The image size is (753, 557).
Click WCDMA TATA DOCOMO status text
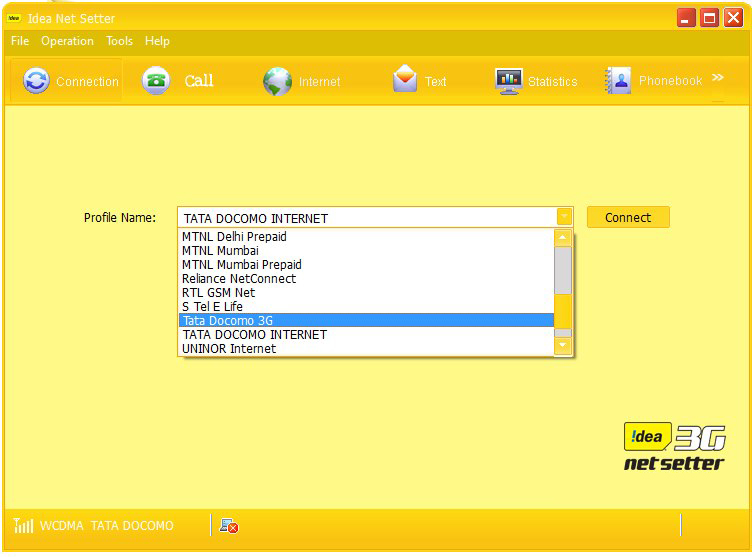[x=107, y=526]
